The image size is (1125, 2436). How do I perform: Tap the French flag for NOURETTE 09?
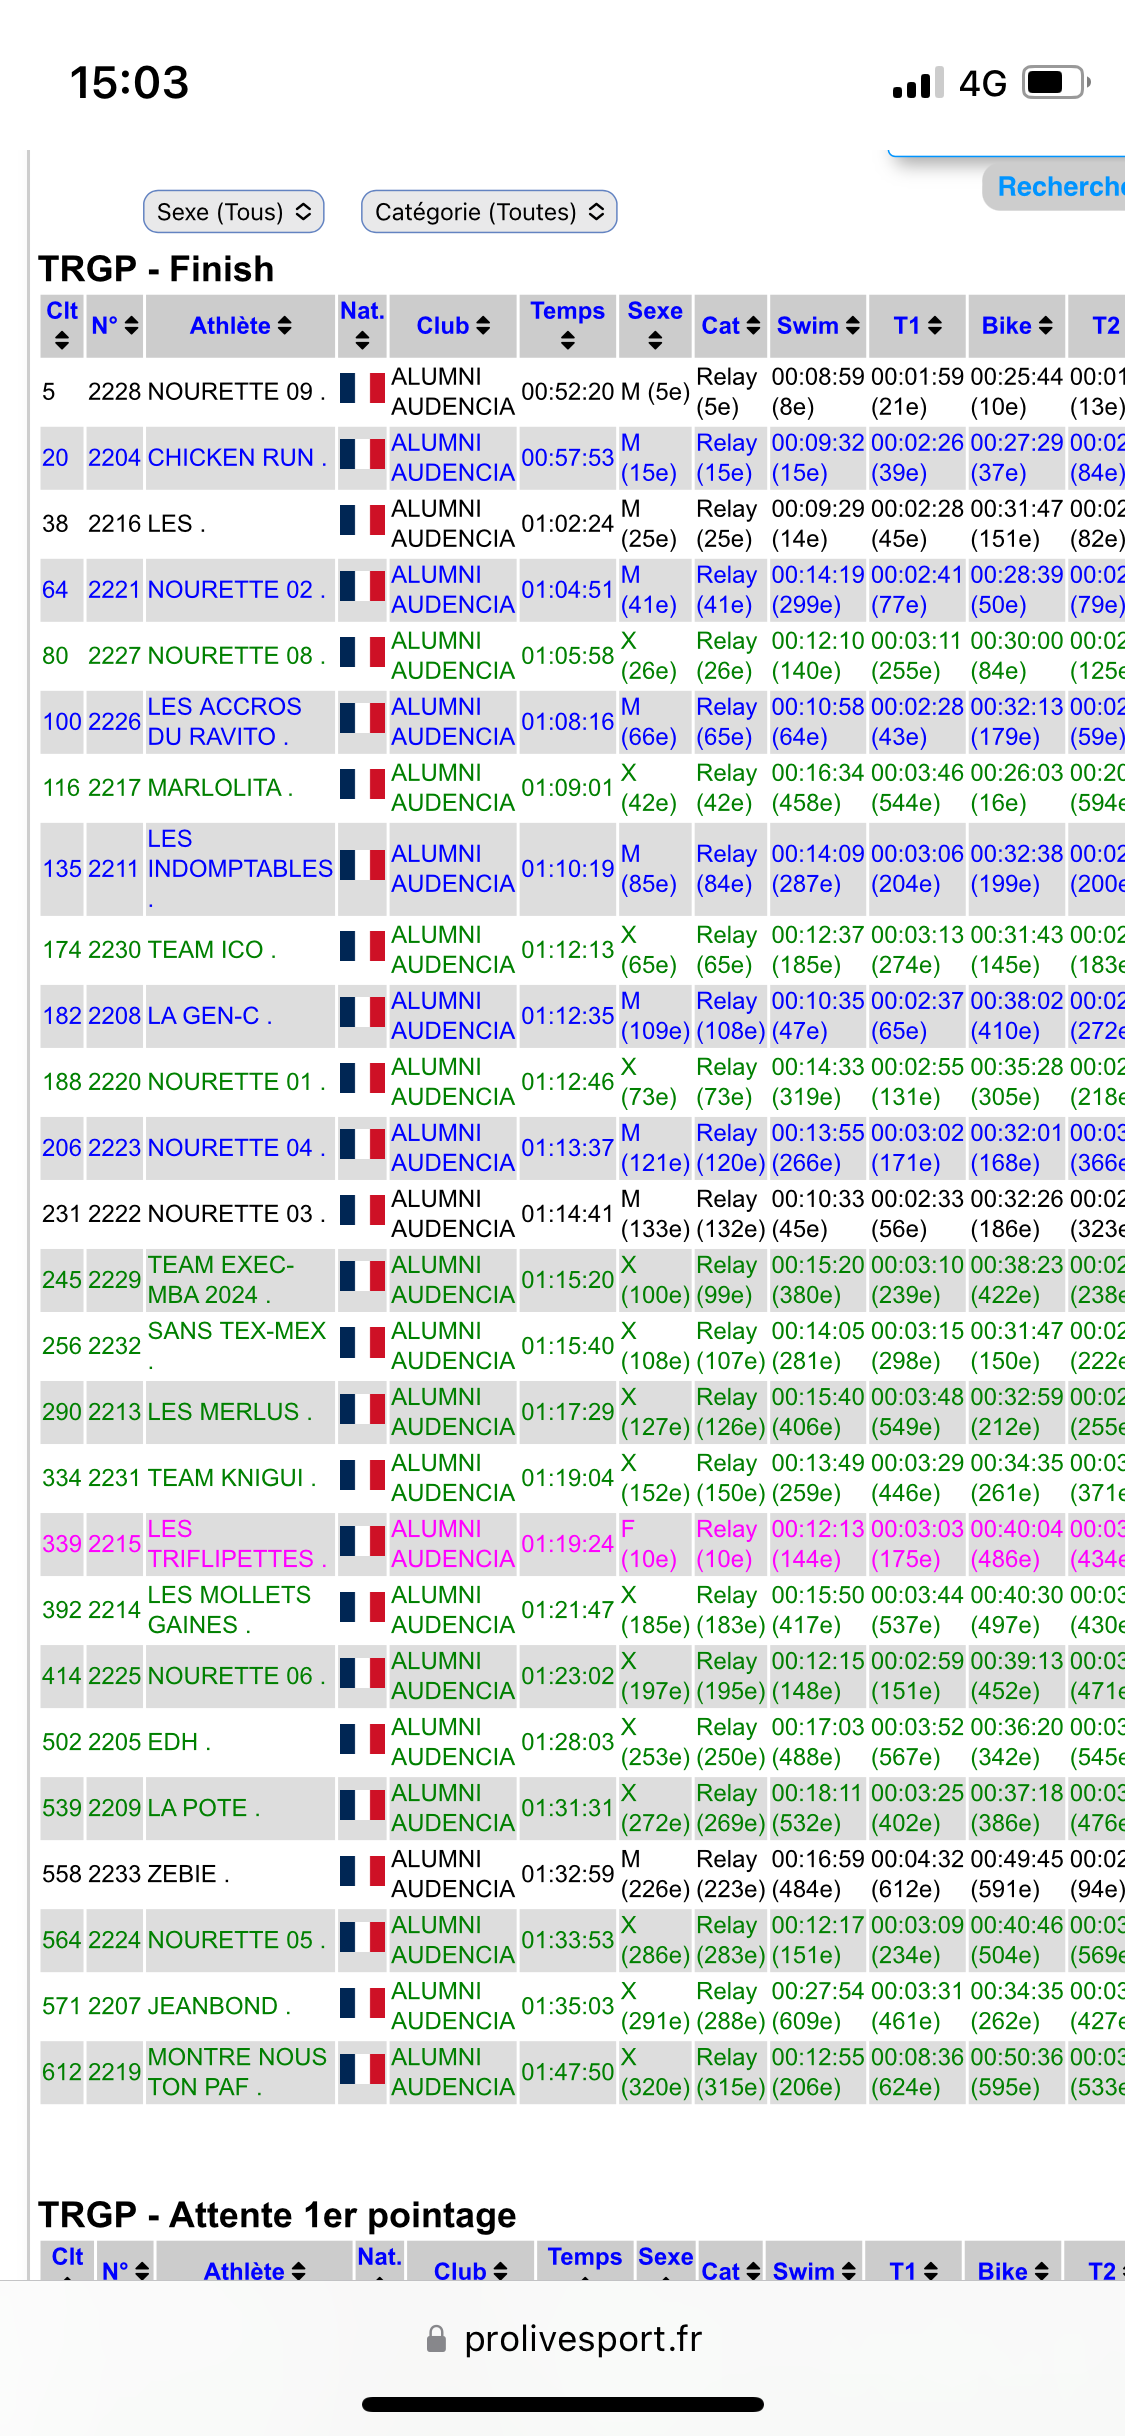(362, 389)
